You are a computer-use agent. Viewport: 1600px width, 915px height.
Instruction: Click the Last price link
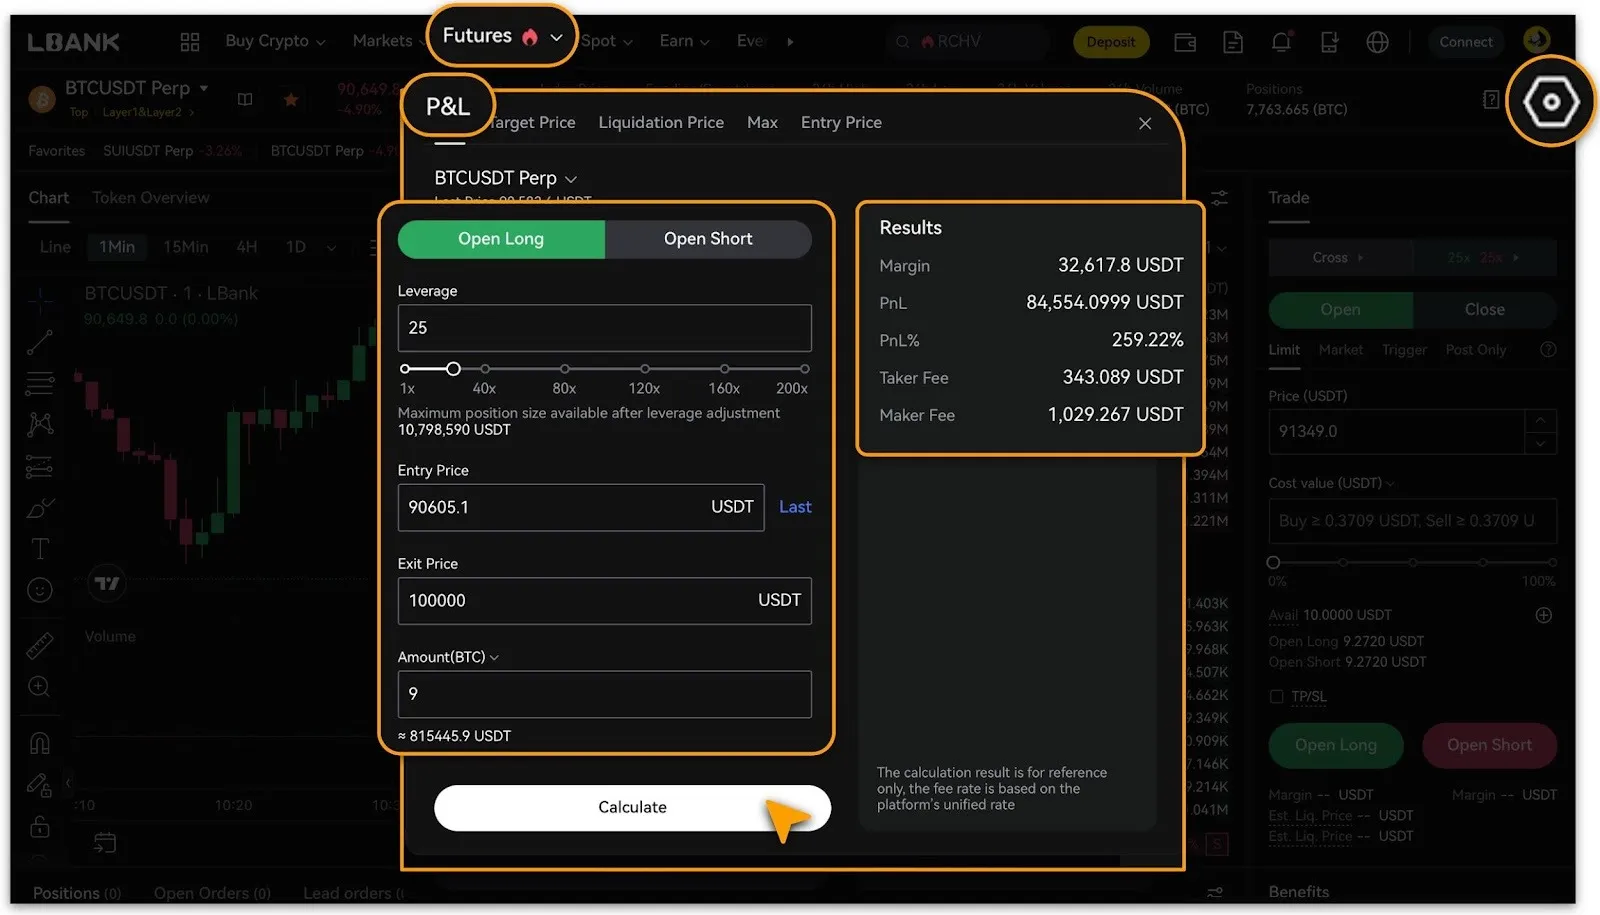coord(795,507)
